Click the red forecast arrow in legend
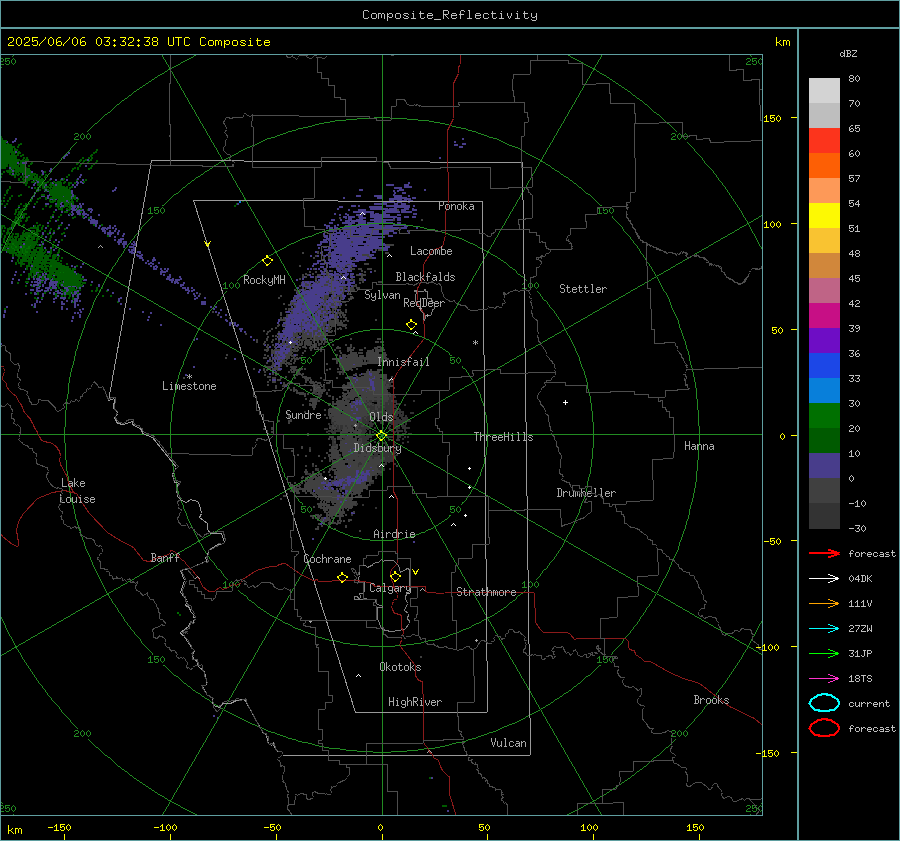Image resolution: width=900 pixels, height=841 pixels. [x=824, y=553]
